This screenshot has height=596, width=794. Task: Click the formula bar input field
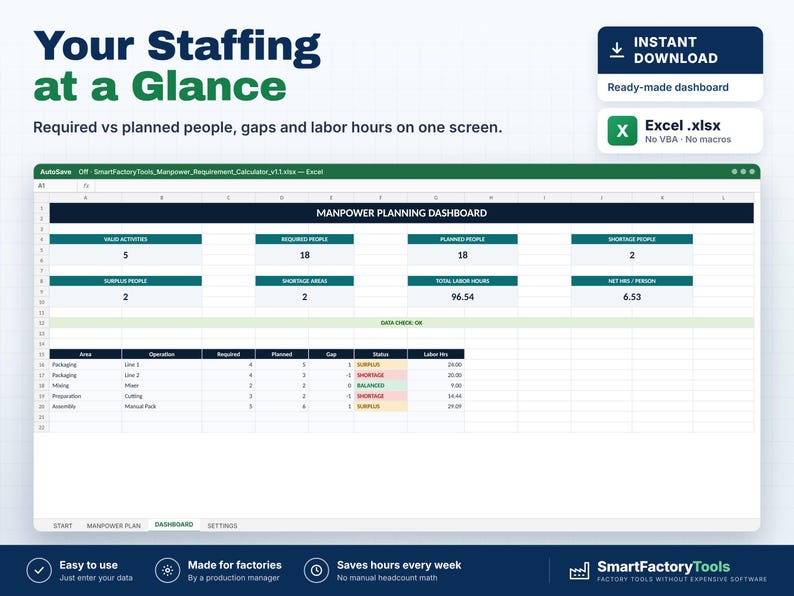[427, 186]
